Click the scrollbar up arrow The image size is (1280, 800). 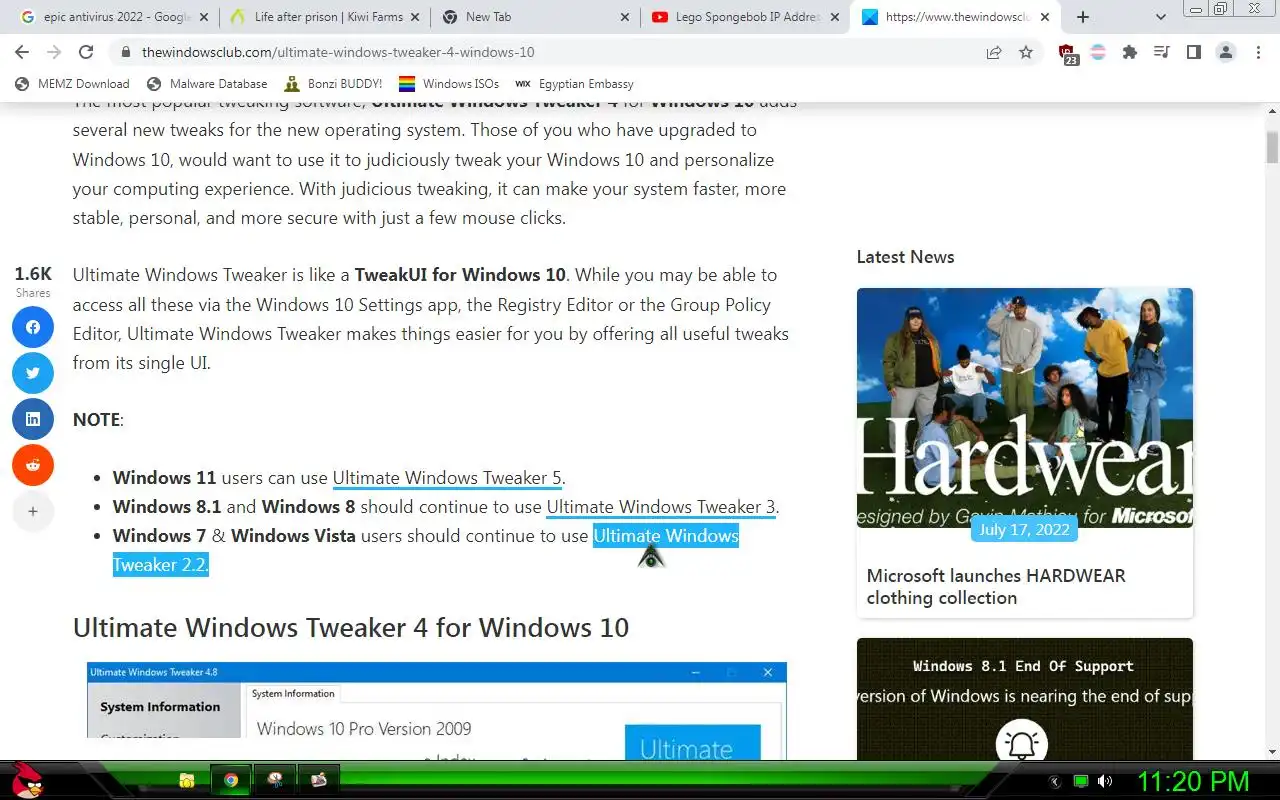point(1272,110)
